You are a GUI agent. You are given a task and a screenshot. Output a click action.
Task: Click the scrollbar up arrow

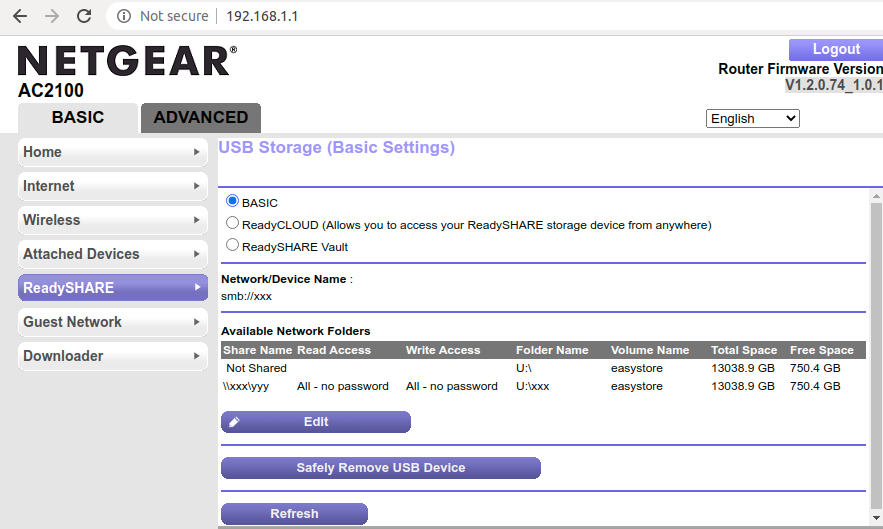[876, 196]
